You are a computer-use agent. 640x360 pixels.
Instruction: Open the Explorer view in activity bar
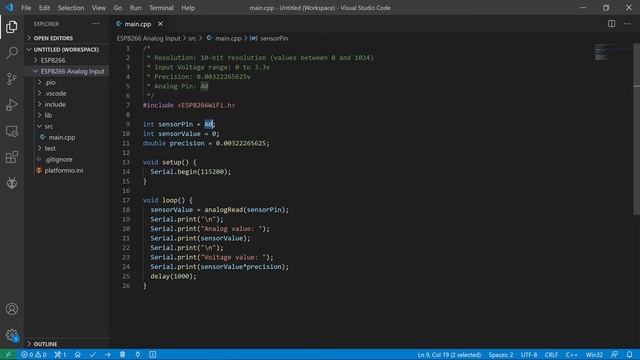point(12,27)
